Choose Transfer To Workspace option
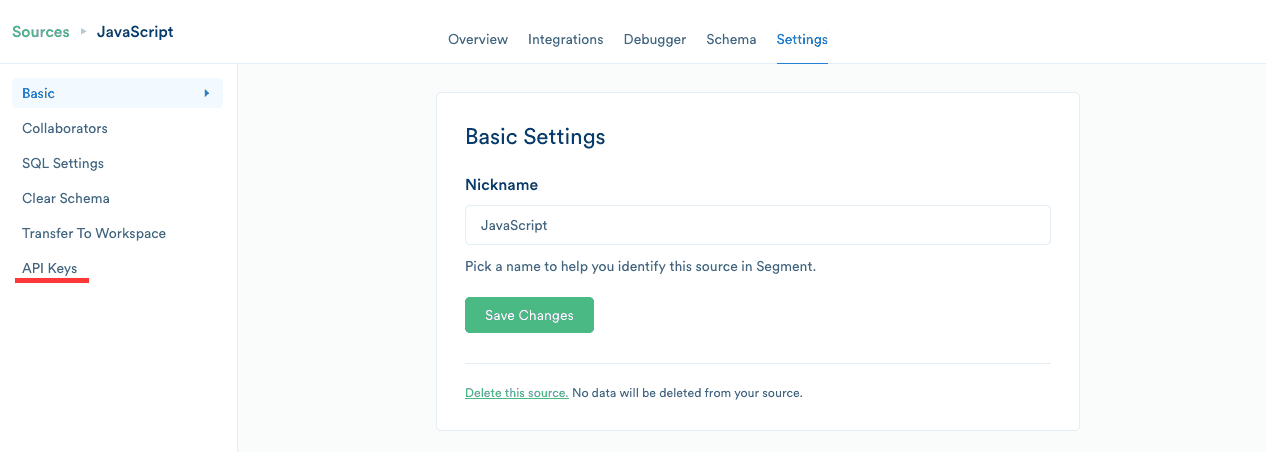 [94, 233]
